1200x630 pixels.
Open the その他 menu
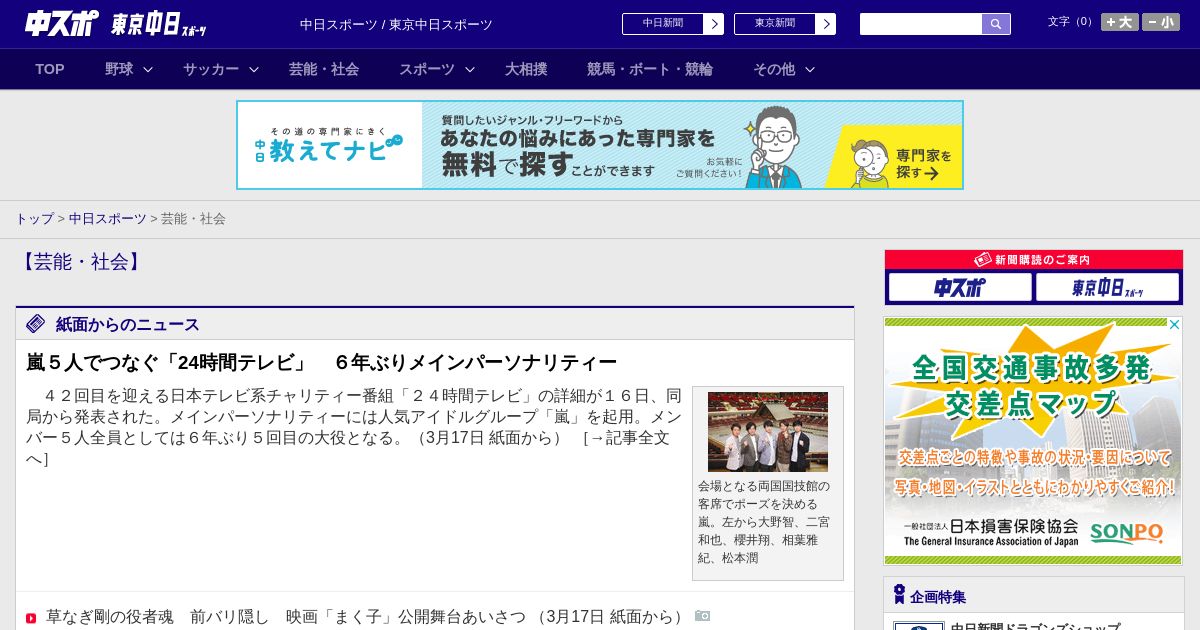tap(774, 69)
